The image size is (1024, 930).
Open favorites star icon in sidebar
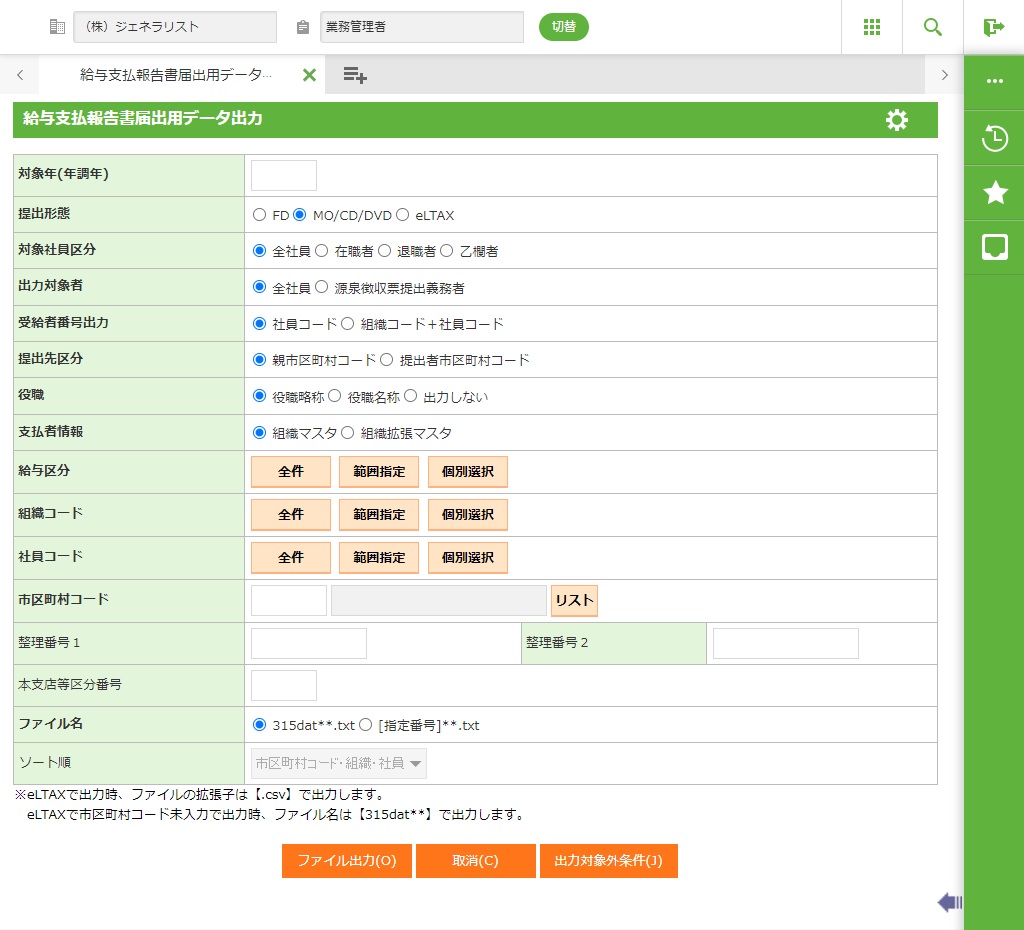click(x=994, y=193)
